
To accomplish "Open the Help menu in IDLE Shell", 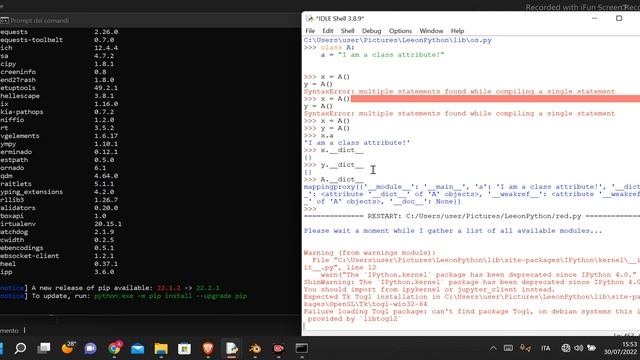I will coord(458,31).
